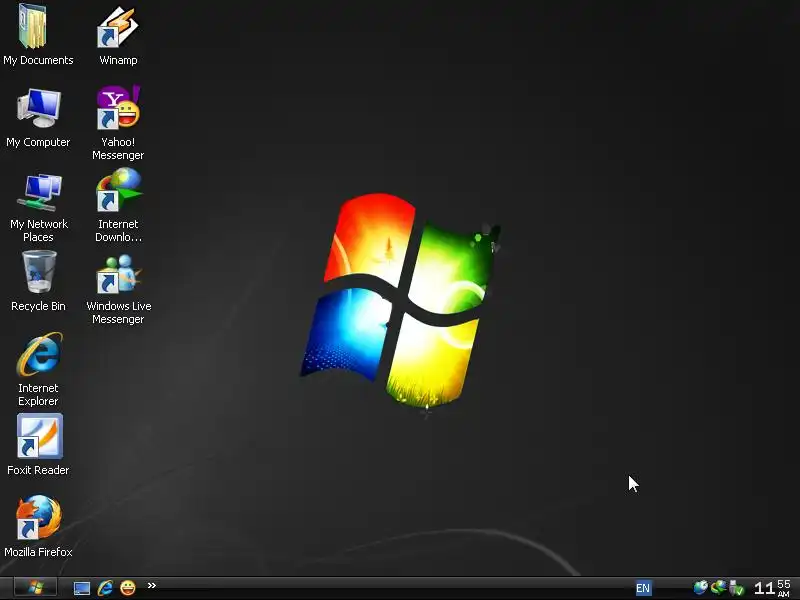Click the 'Winamp' icon label text
The width and height of the screenshot is (800, 600).
pos(118,60)
